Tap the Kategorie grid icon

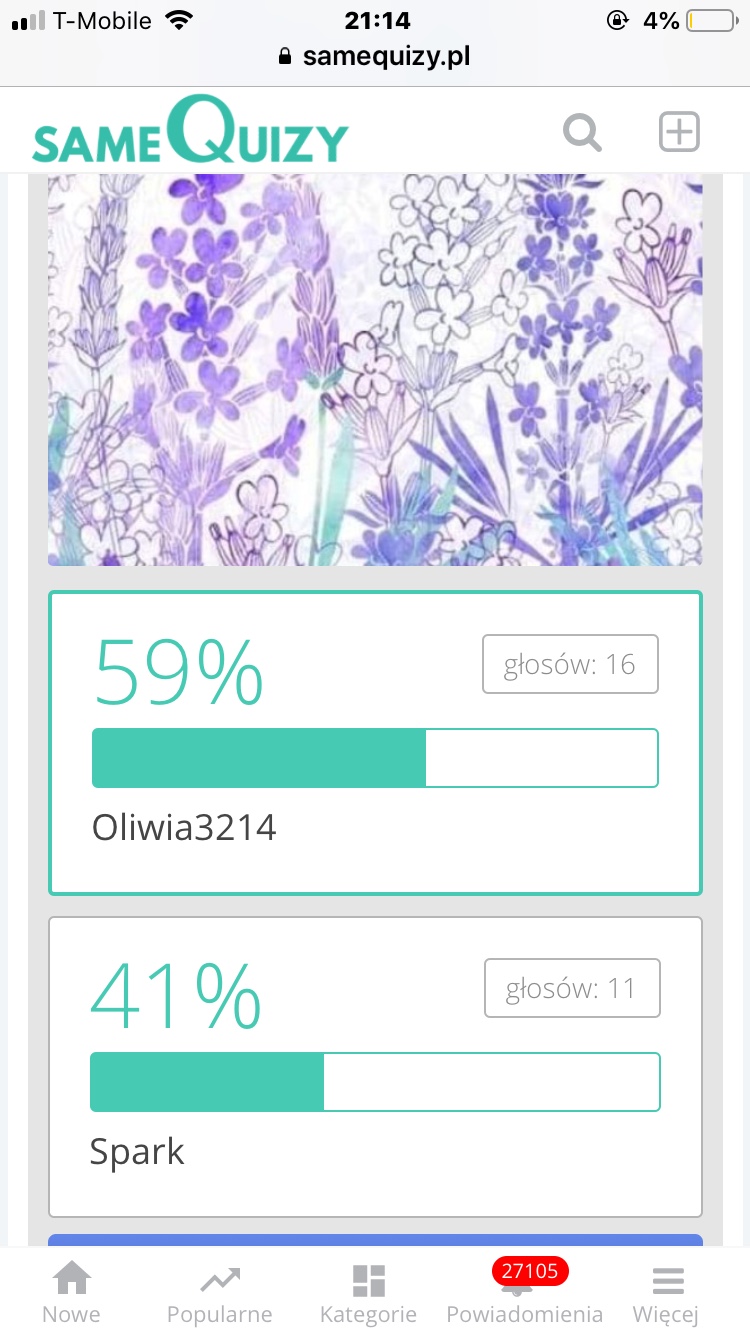point(368,1281)
